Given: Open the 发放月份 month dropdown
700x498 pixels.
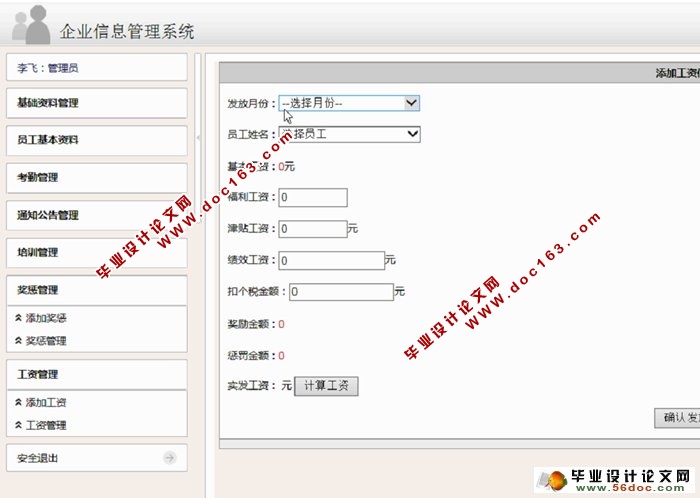Looking at the screenshot, I should pos(349,103).
